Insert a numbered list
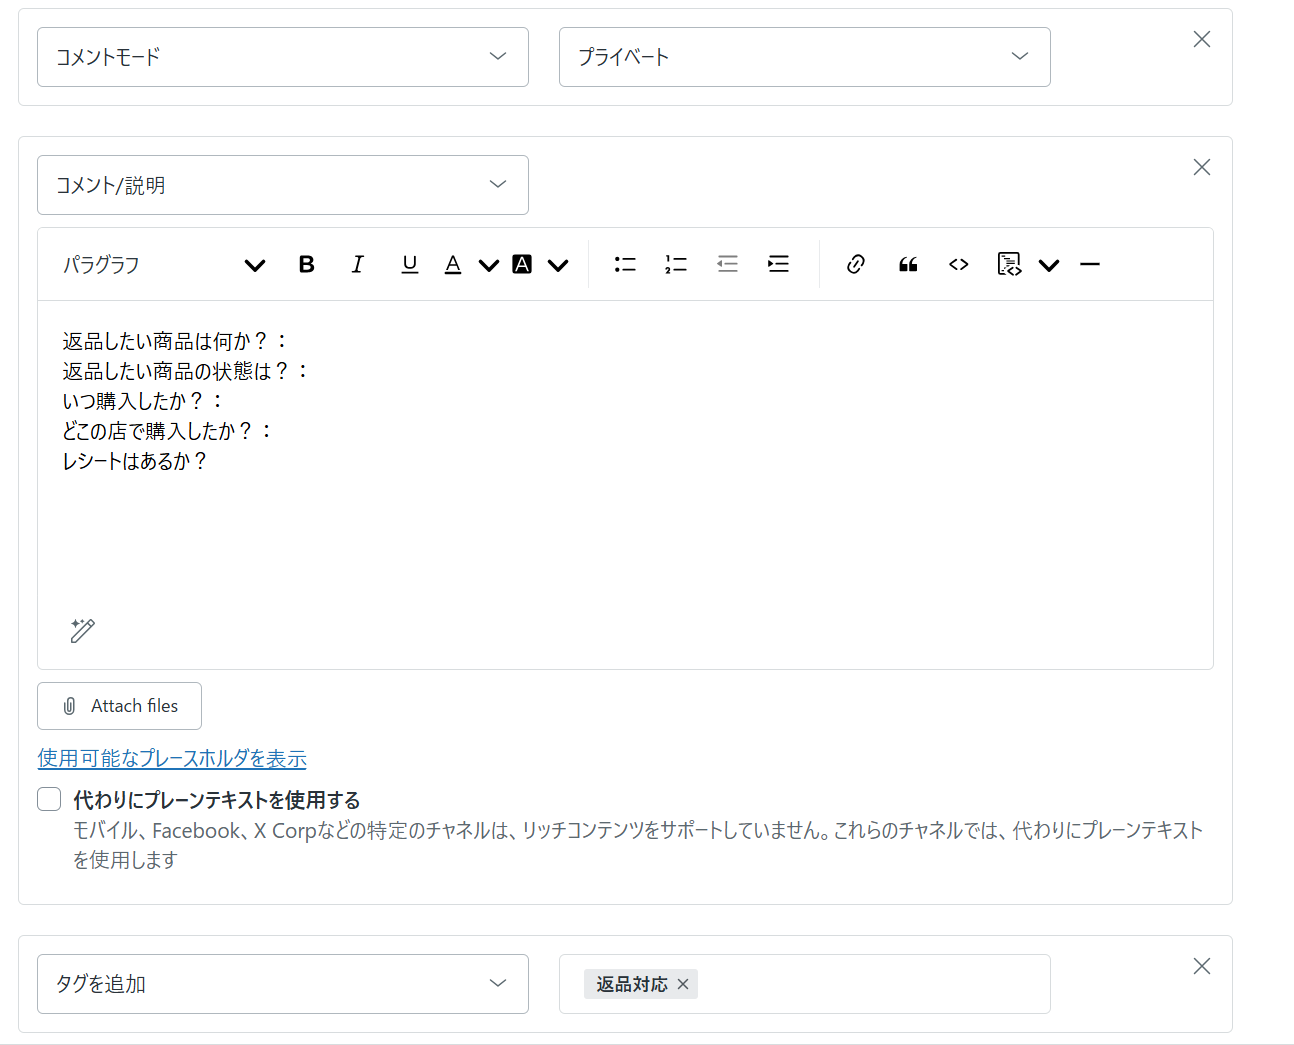Image resolution: width=1294 pixels, height=1045 pixels. pos(676,264)
